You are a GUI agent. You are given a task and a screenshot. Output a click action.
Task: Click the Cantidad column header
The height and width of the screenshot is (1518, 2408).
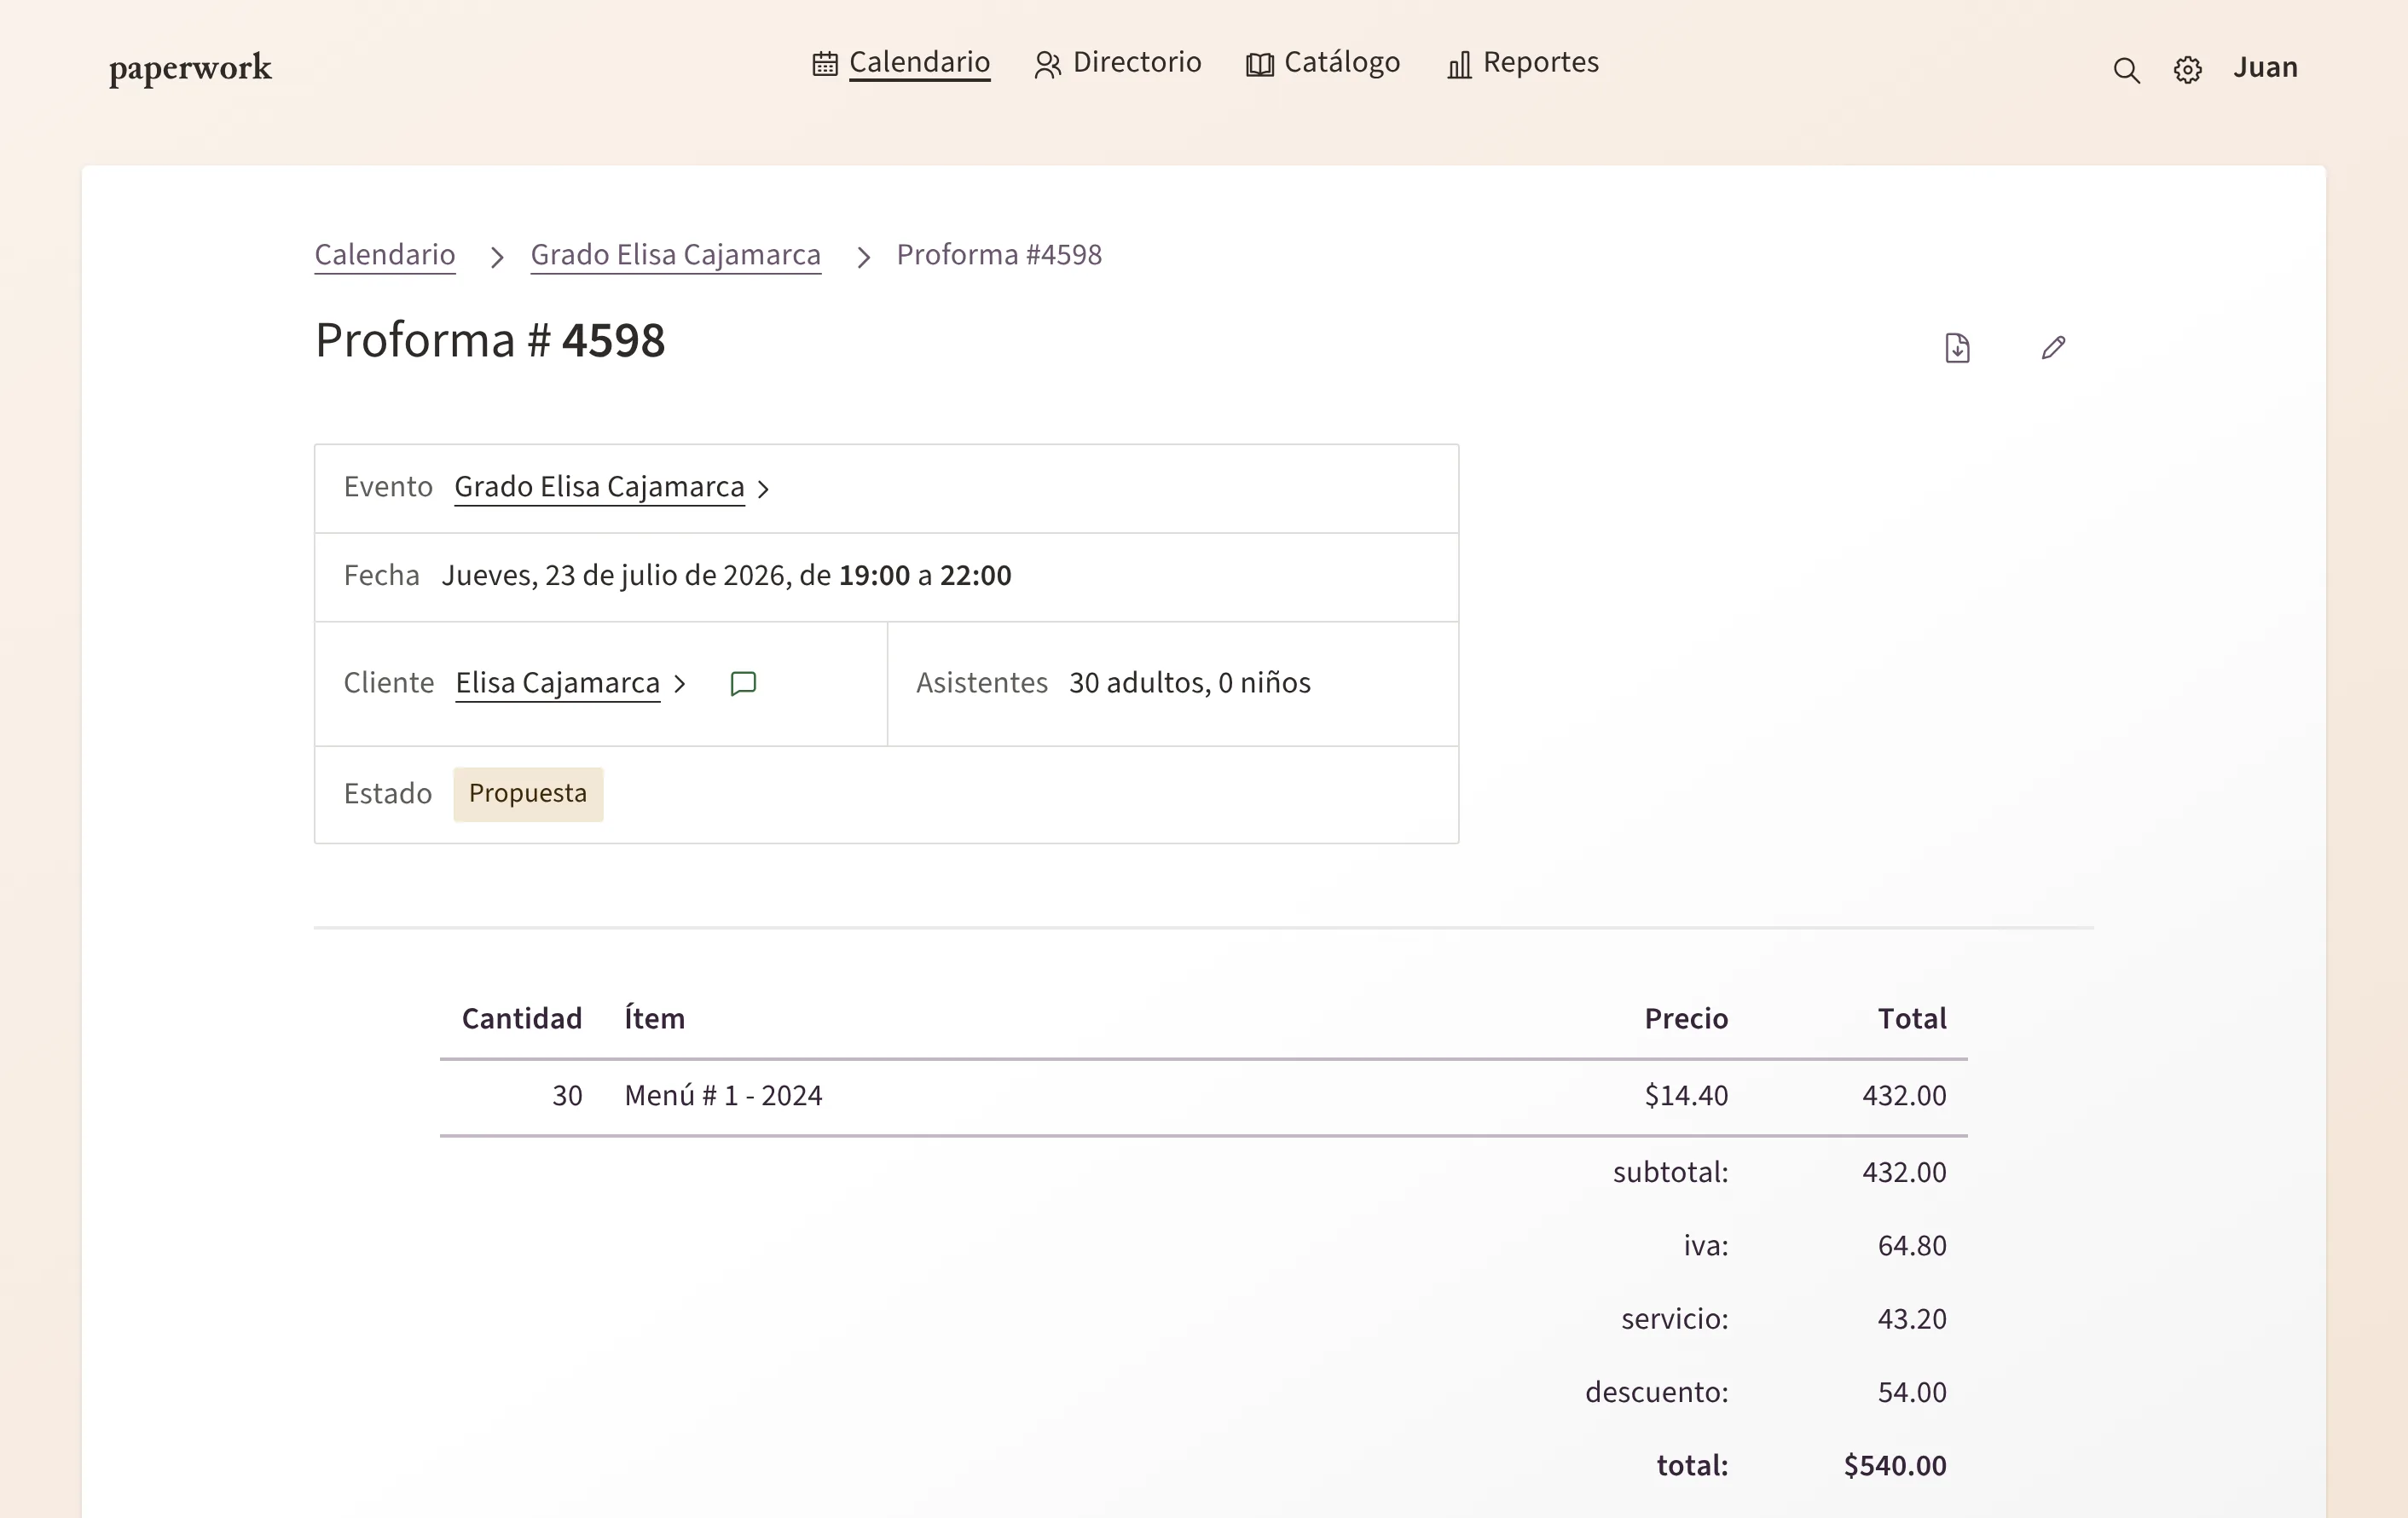tap(521, 1019)
